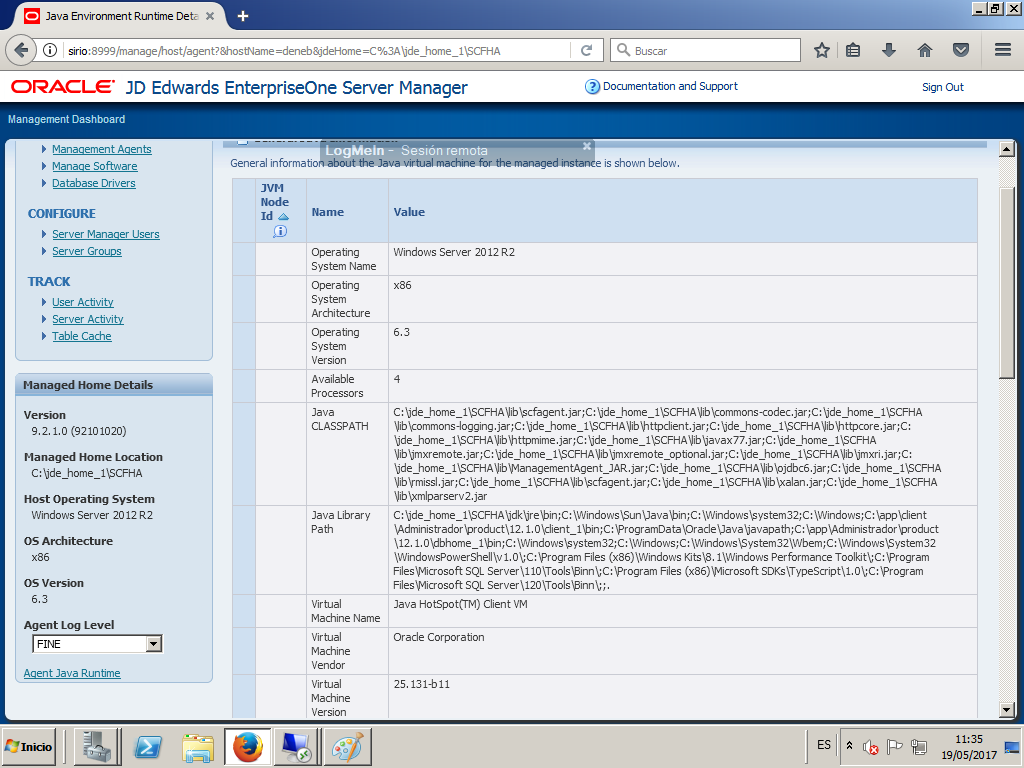
Task: Open the remote desktop taskbar icon
Action: 297,746
